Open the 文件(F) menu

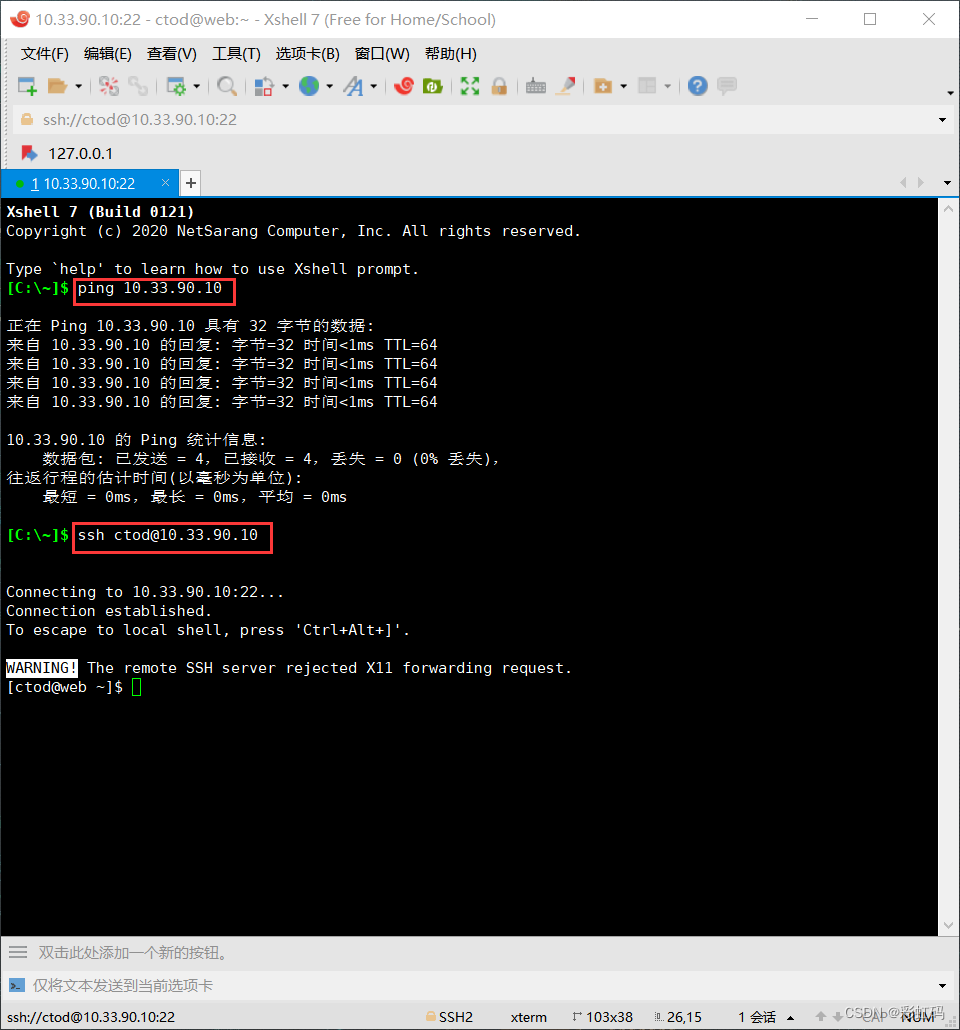click(x=45, y=54)
